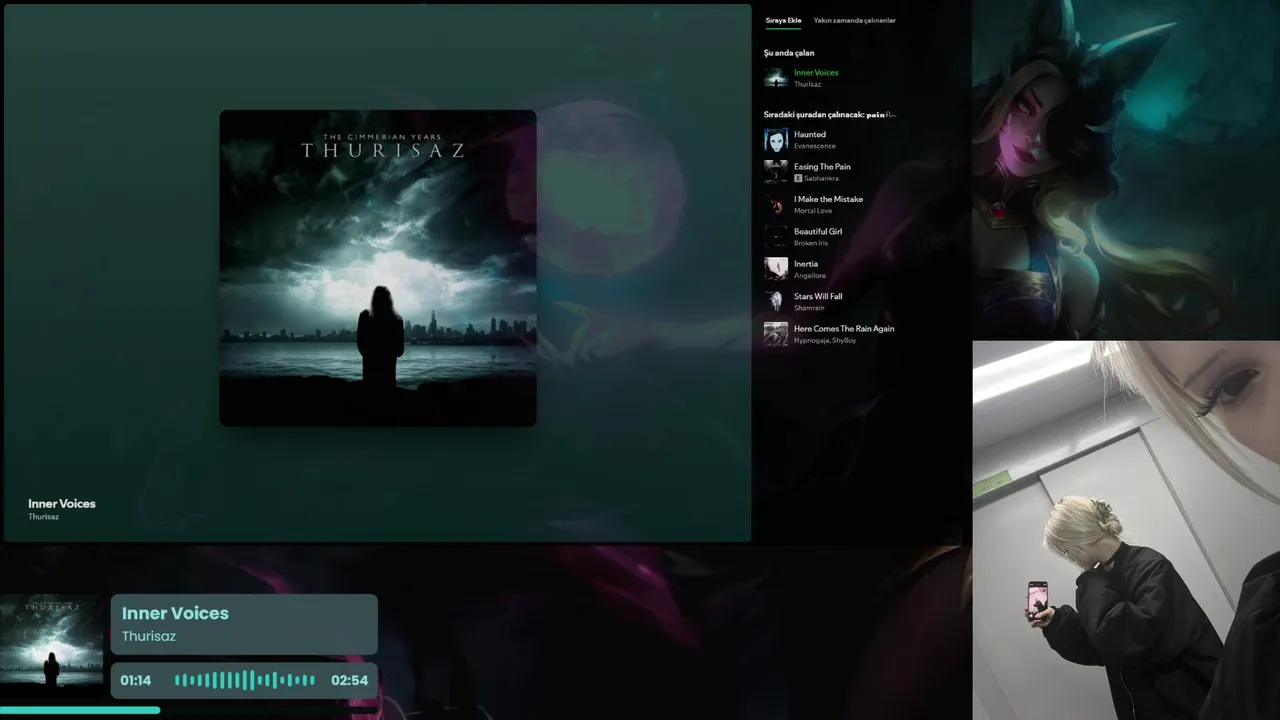1280x720 pixels.
Task: Select the Beautiful Girl track title
Action: pyautogui.click(x=818, y=232)
